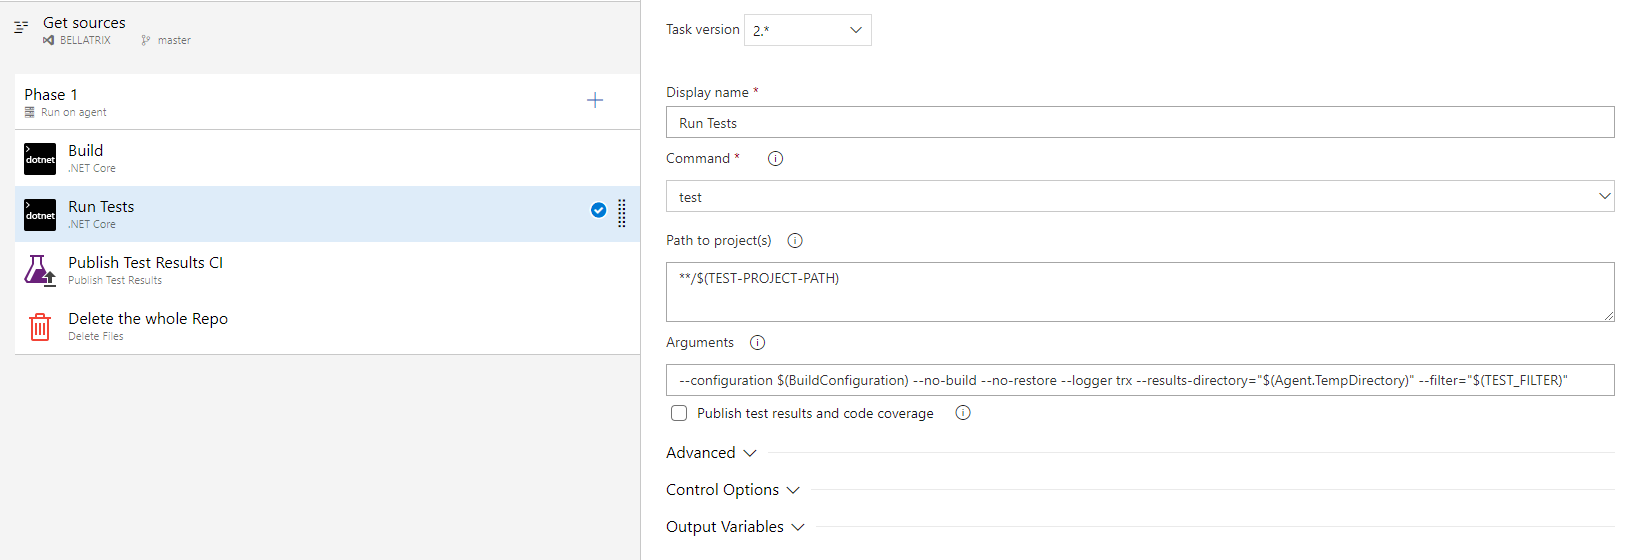Open the Task version dropdown
1625x560 pixels.
point(808,30)
